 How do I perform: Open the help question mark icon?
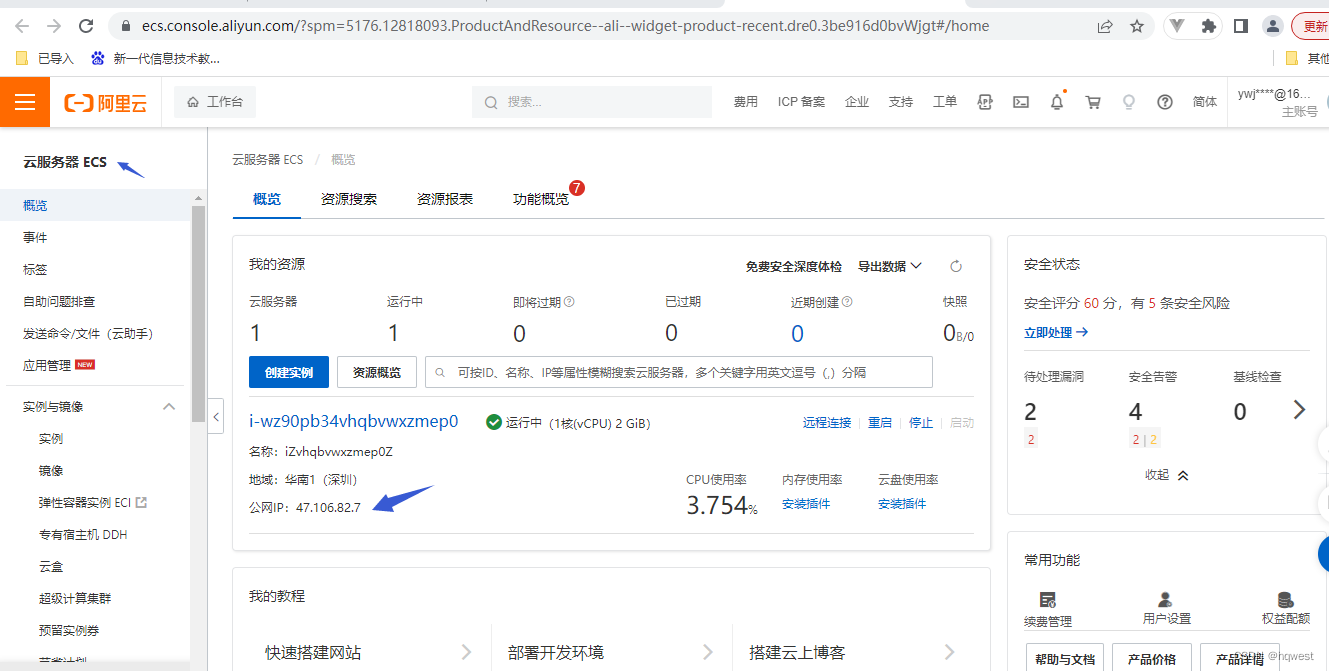pos(1165,102)
